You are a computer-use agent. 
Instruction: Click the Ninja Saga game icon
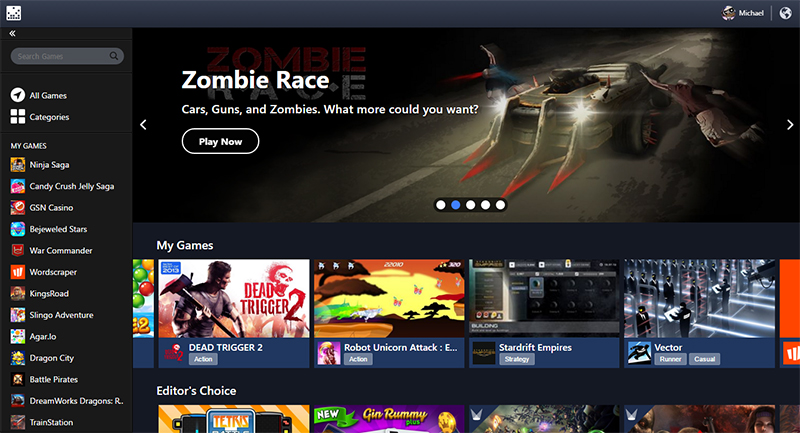[18, 164]
